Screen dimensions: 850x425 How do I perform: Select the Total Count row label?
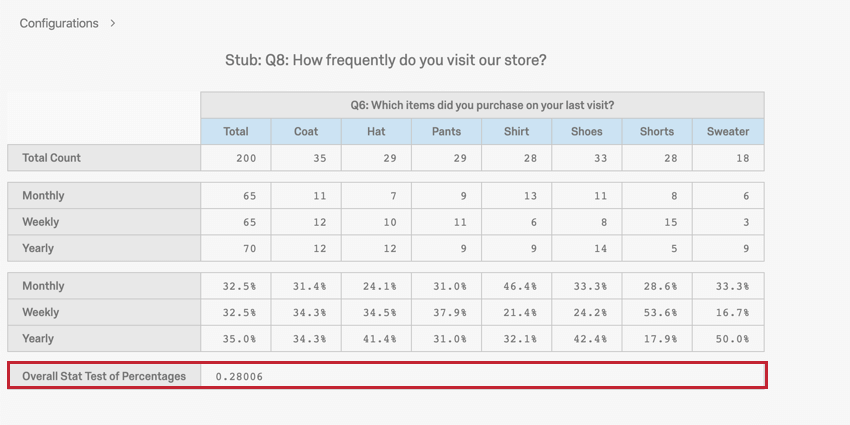pyautogui.click(x=51, y=158)
